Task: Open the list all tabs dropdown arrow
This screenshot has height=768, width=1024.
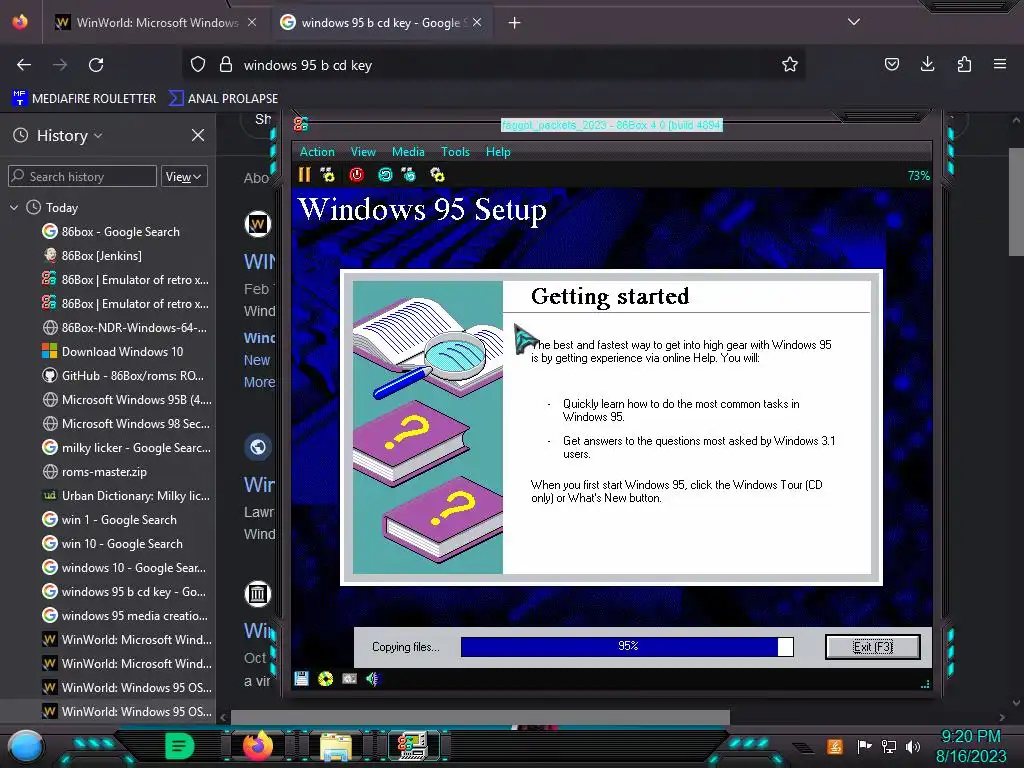Action: [854, 22]
